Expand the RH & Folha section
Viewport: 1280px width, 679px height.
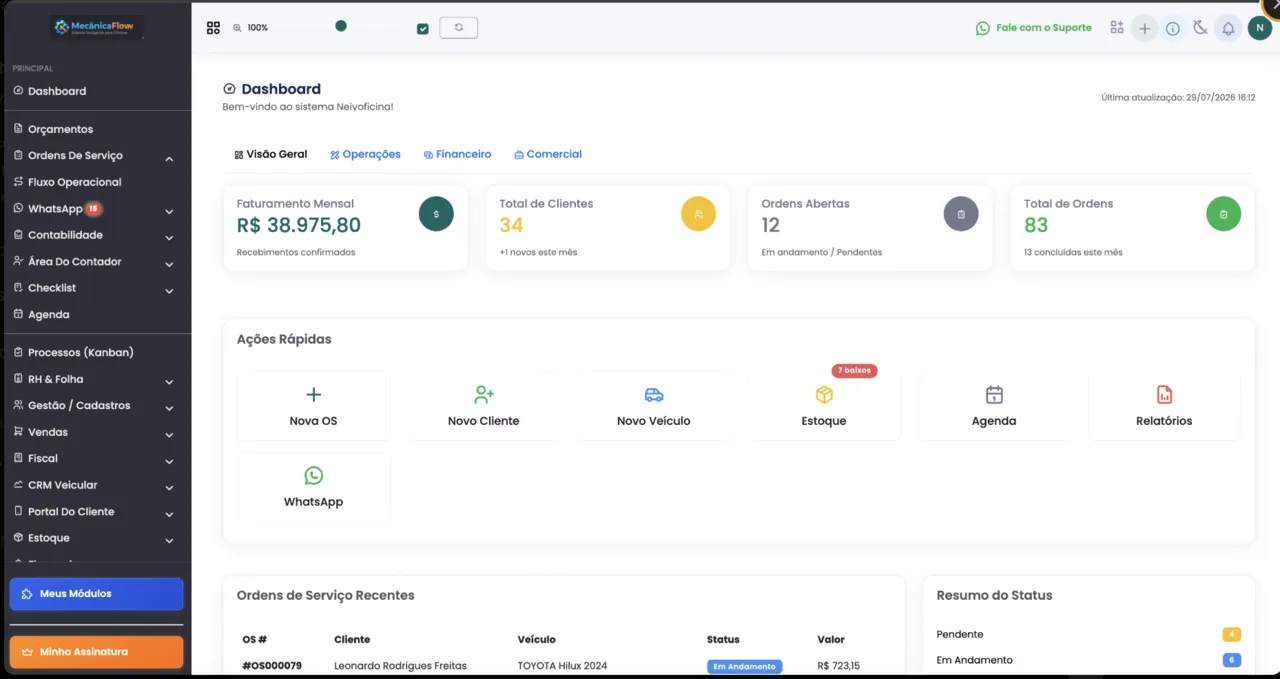(x=169, y=381)
